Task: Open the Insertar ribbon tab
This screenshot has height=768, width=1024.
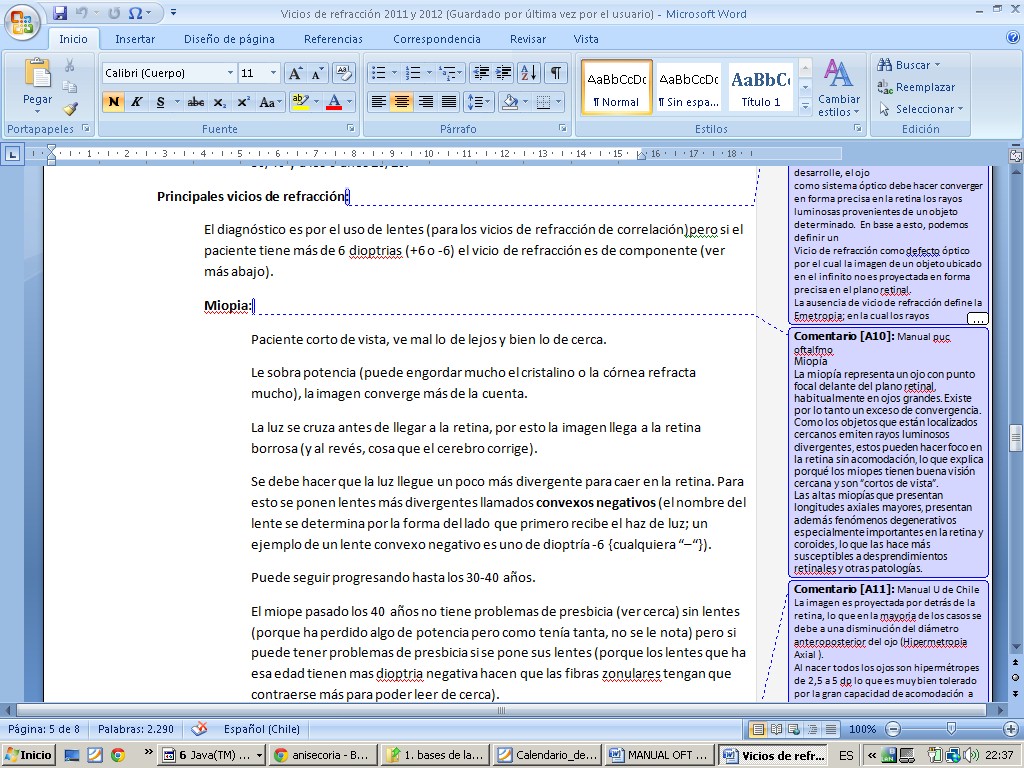Action: coord(135,39)
